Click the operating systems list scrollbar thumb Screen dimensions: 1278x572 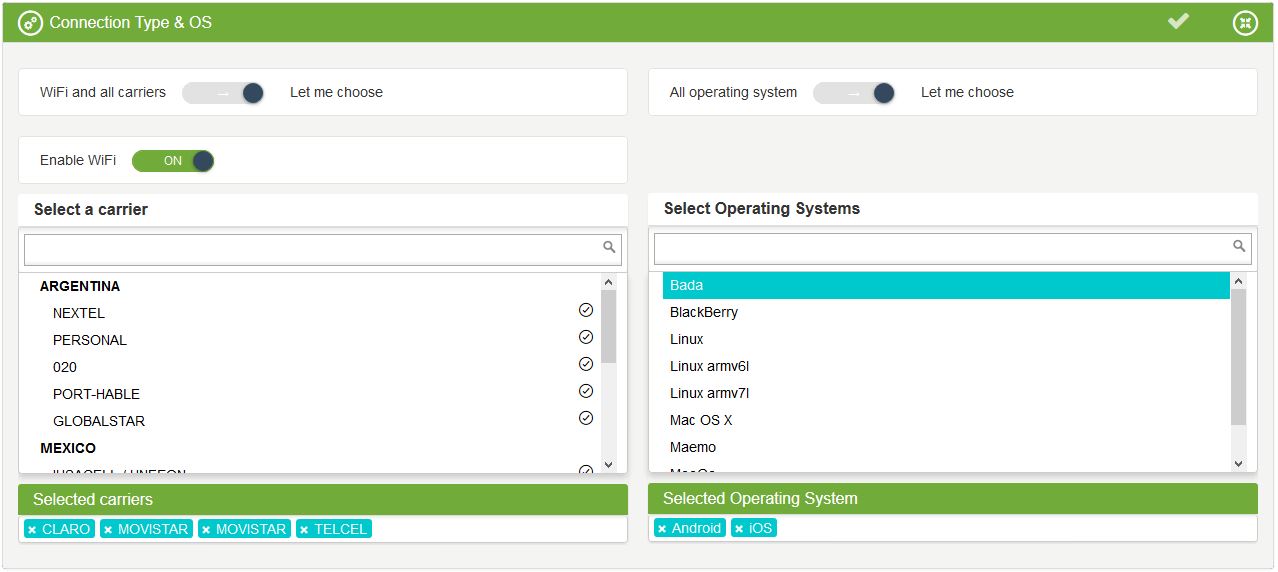(1238, 357)
